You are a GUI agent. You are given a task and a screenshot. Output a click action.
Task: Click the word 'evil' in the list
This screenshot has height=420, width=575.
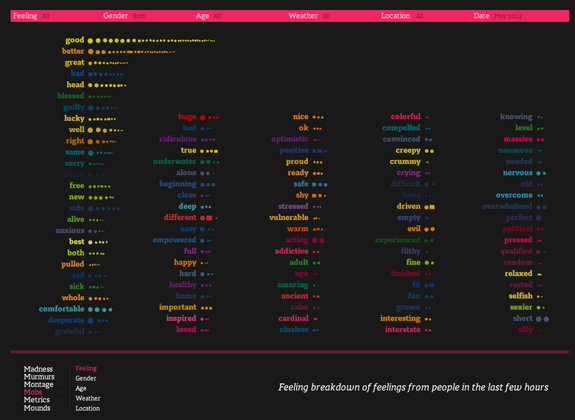tap(414, 229)
